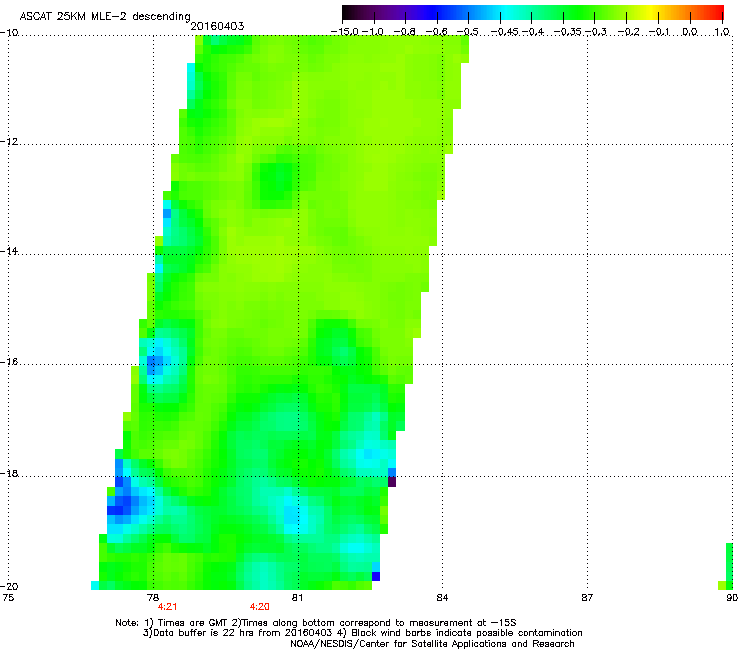Click the color bar label 1.0
The image size is (740, 650).
(x=722, y=32)
